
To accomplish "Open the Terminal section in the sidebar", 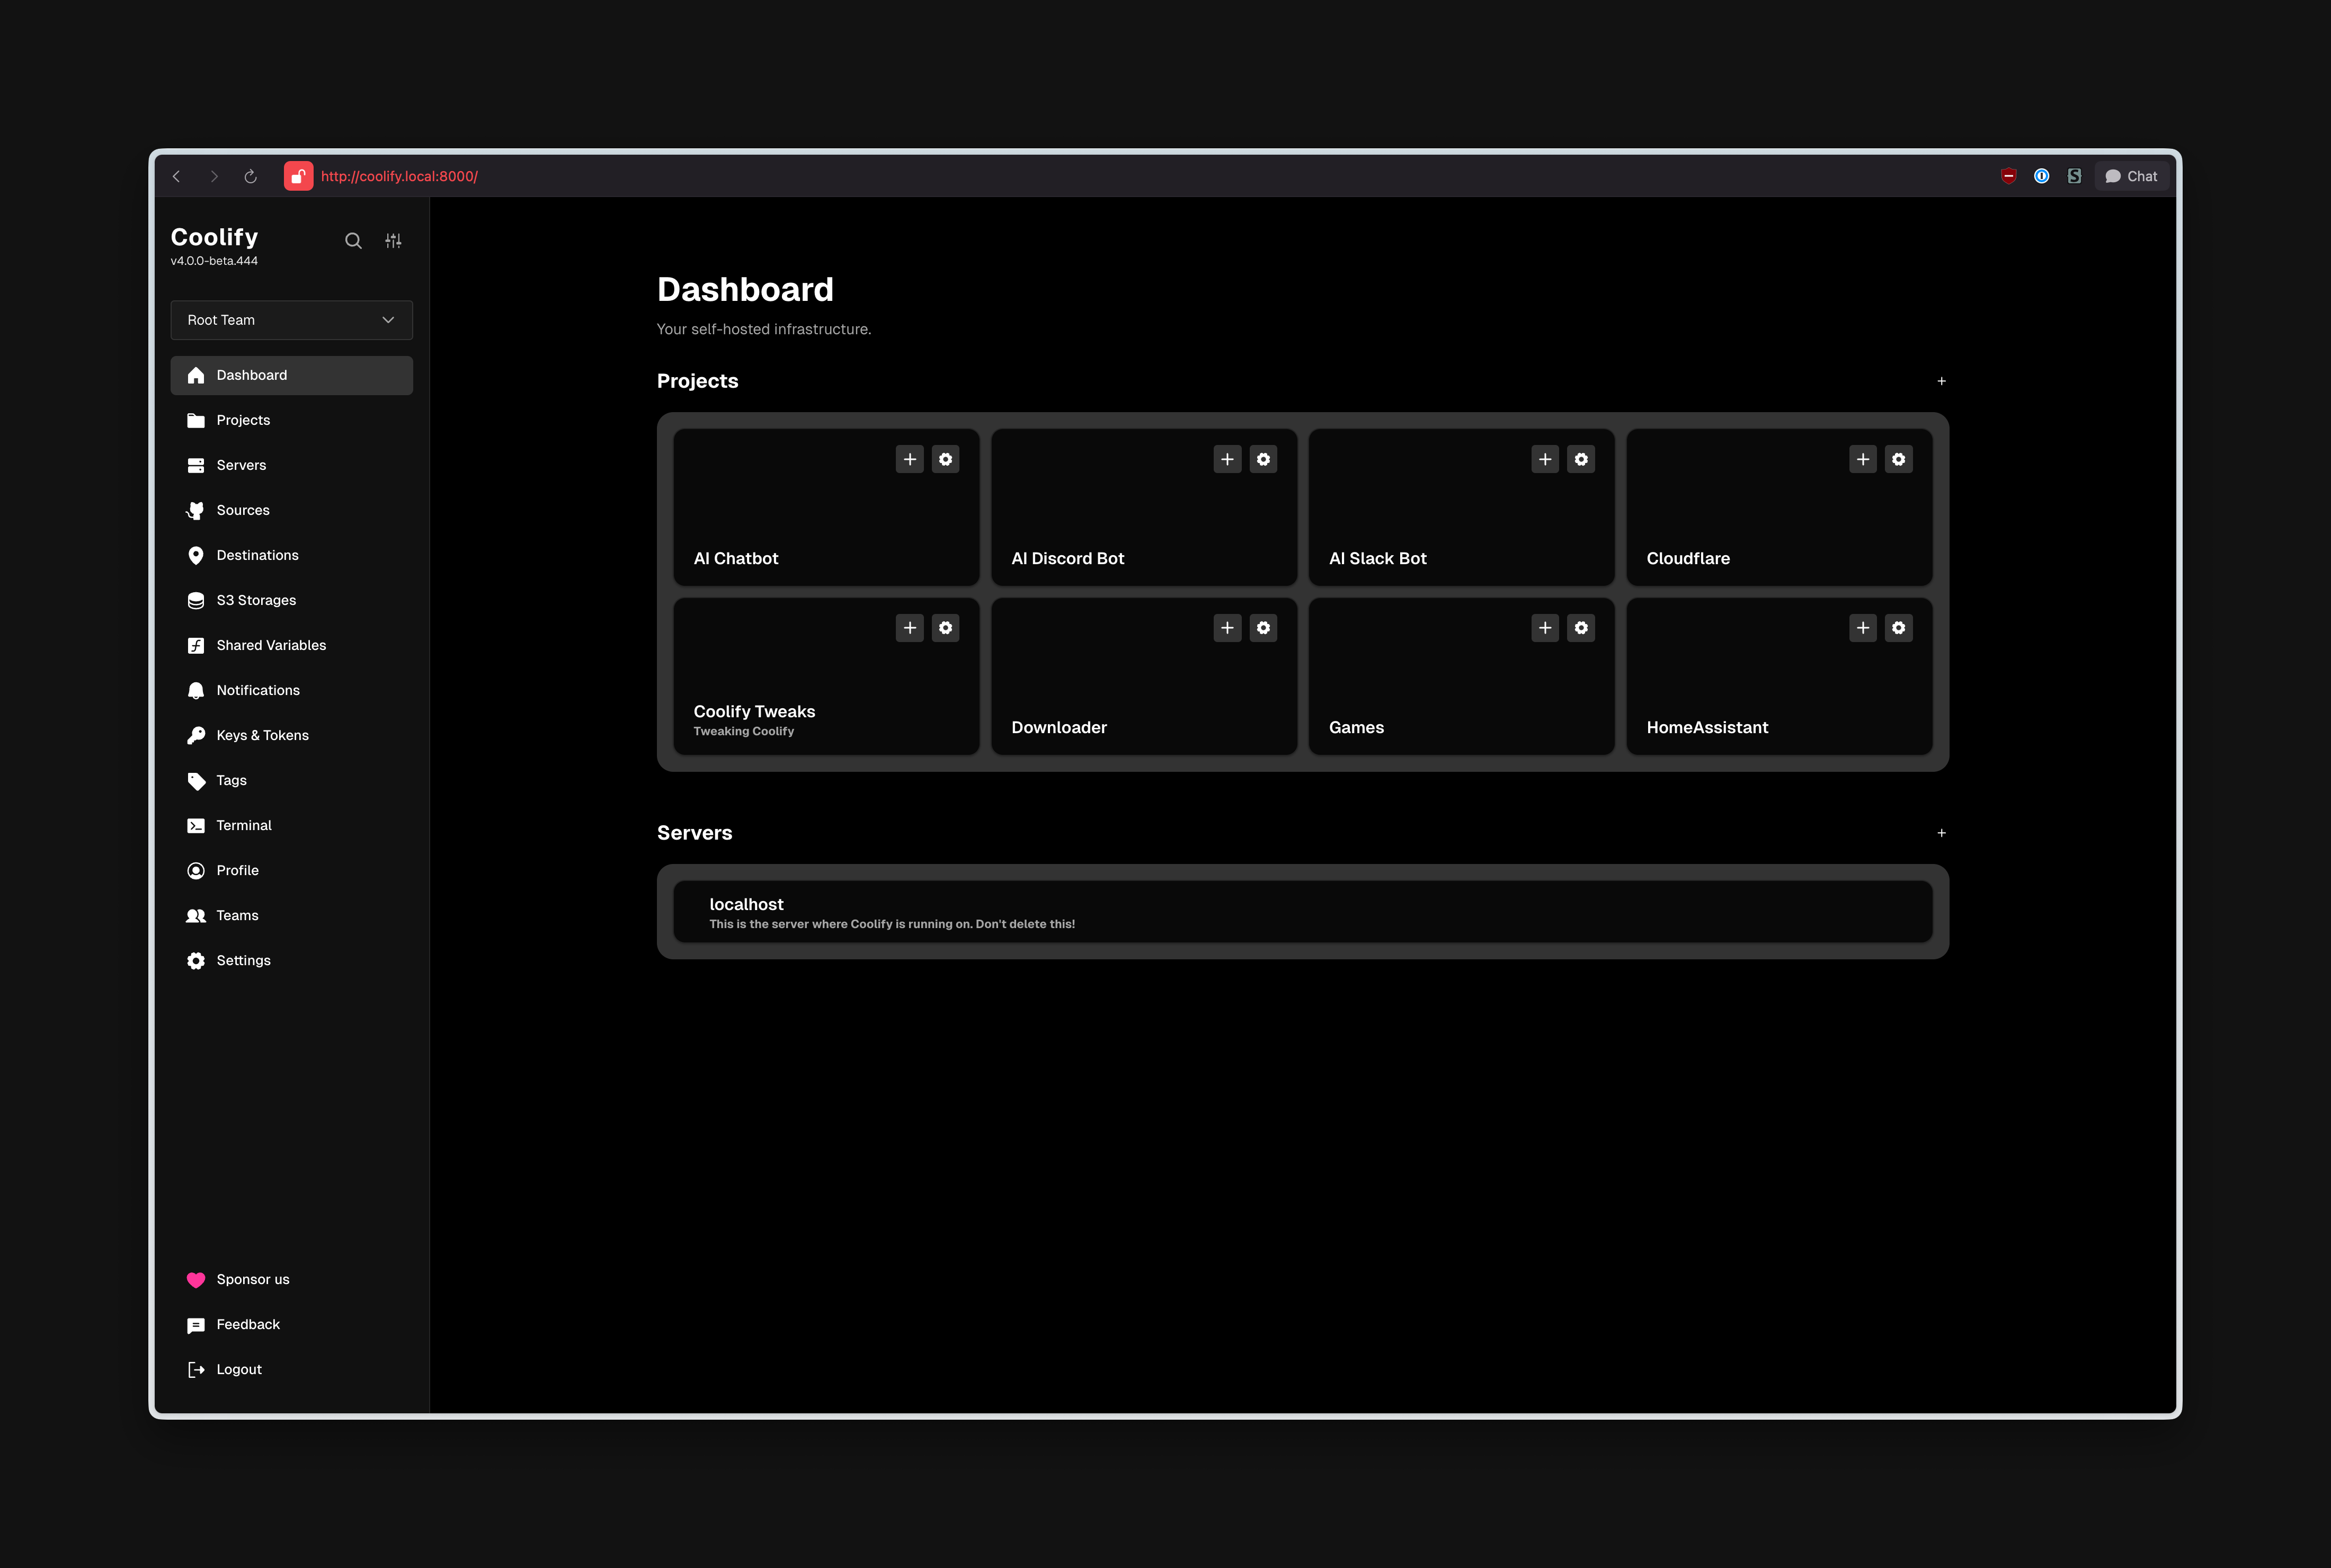I will 243,824.
